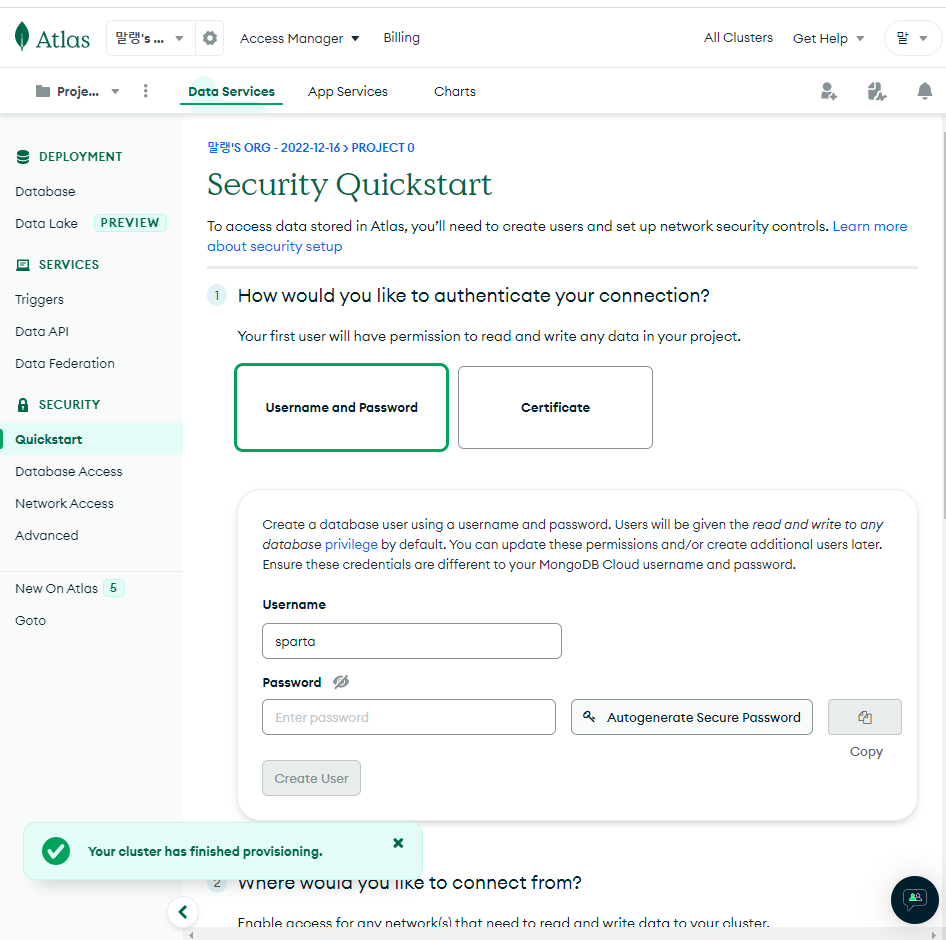Focus the Enter password field

point(408,717)
